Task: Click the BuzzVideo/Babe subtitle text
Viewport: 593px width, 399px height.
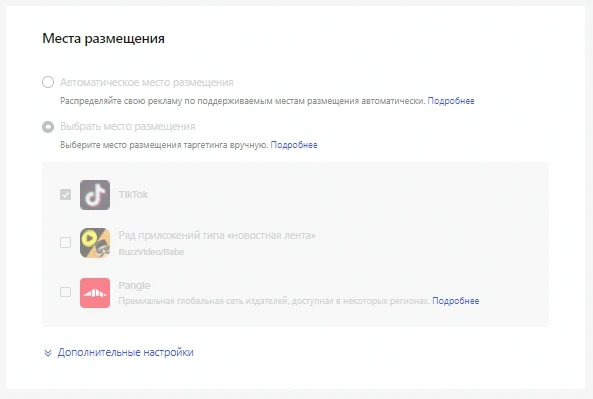Action: [x=151, y=252]
